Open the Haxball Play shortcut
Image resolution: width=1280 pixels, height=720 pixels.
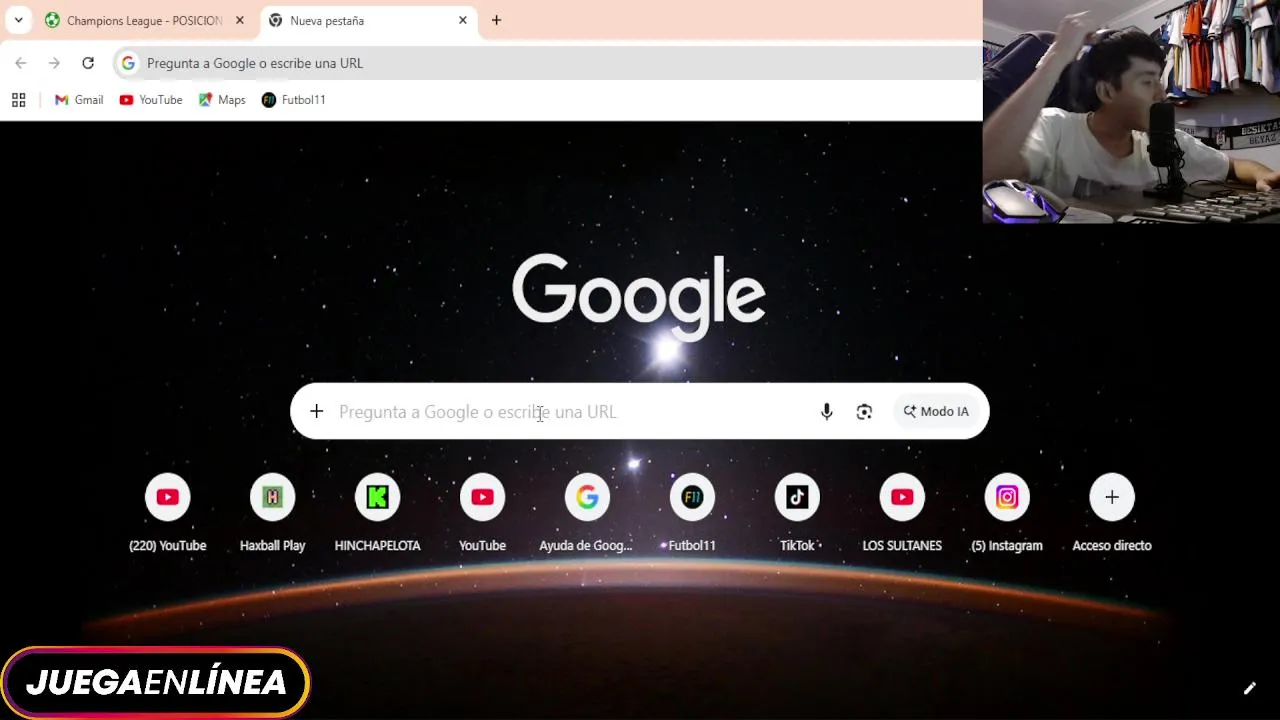[x=273, y=513]
